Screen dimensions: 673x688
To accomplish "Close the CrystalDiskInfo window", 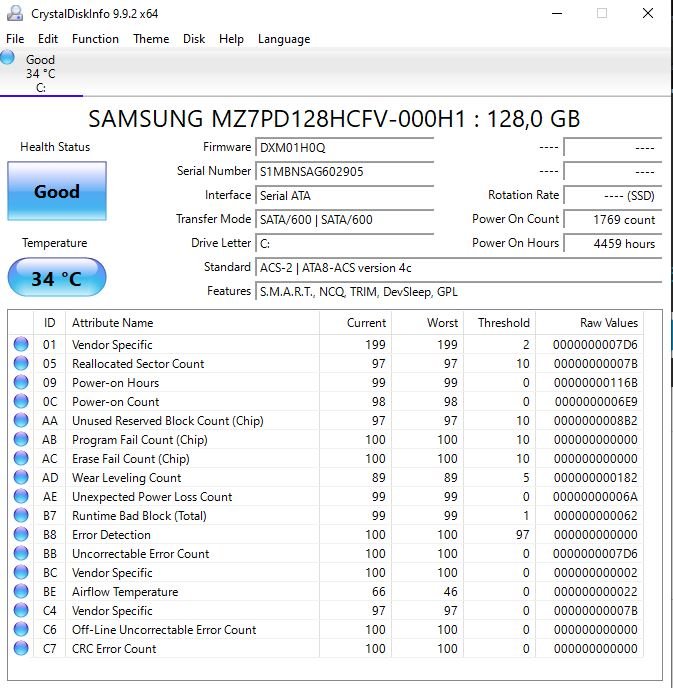I will [x=648, y=13].
